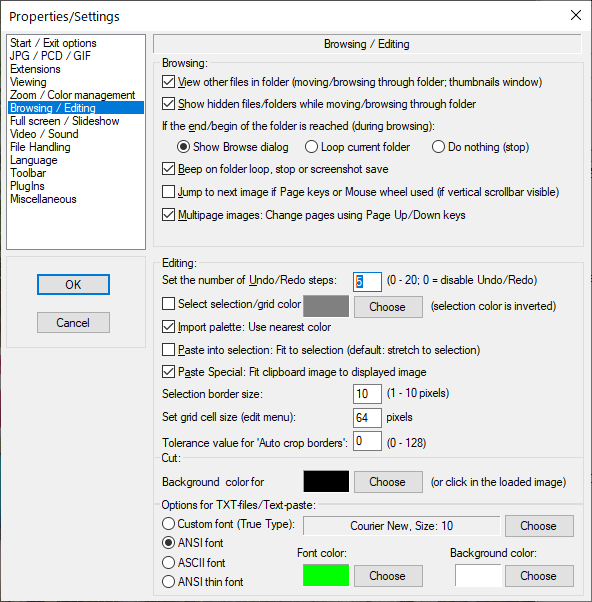Enable Paste into selection: Fit option
Viewport: 592px width, 602px height.
tap(168, 350)
